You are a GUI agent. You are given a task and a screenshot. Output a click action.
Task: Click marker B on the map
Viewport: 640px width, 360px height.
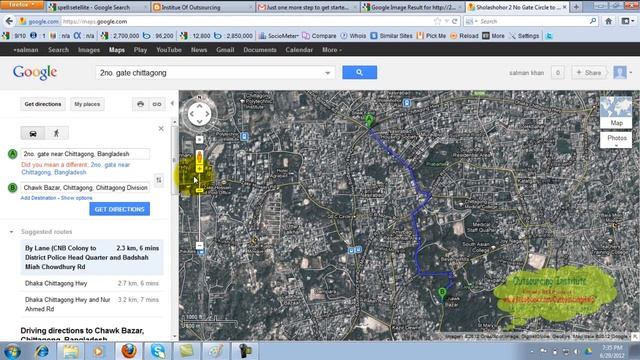442,293
